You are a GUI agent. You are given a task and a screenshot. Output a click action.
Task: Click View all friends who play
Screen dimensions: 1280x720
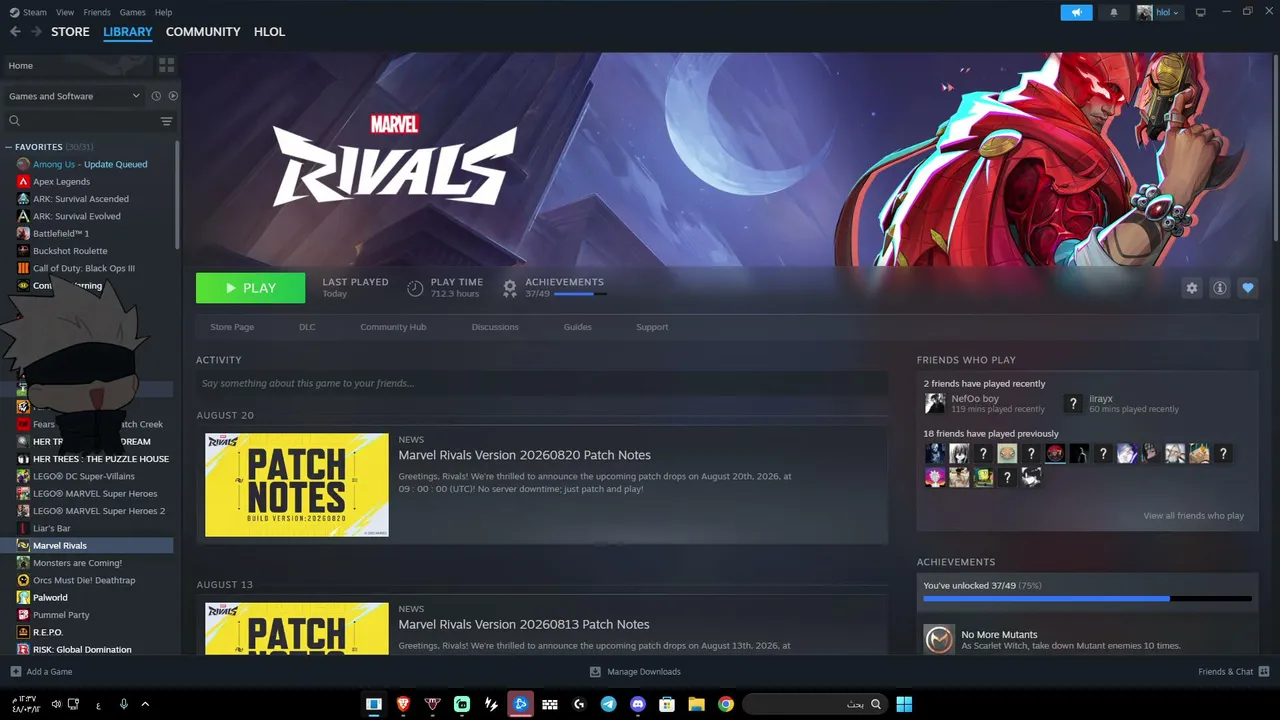[1194, 516]
